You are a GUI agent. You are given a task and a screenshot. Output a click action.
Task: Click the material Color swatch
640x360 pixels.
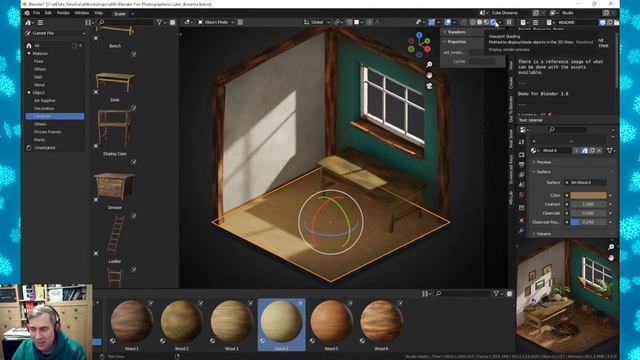(x=588, y=195)
